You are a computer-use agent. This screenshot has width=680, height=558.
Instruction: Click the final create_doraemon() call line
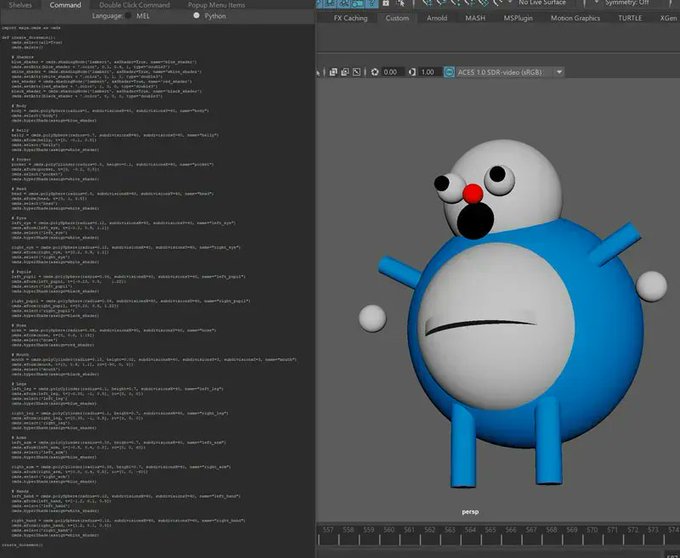tap(22, 545)
